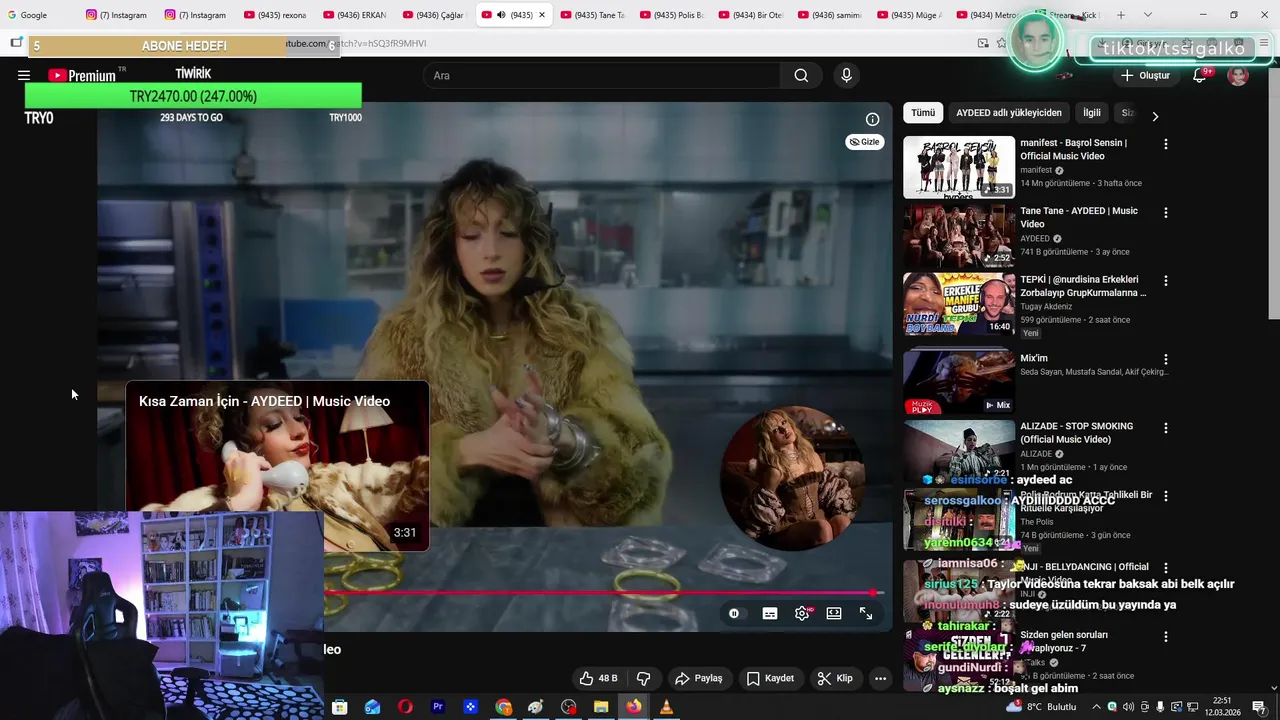Screen dimensions: 1280x720
Task: Open Microsoft Store from the taskbar
Action: pyautogui.click(x=340, y=707)
